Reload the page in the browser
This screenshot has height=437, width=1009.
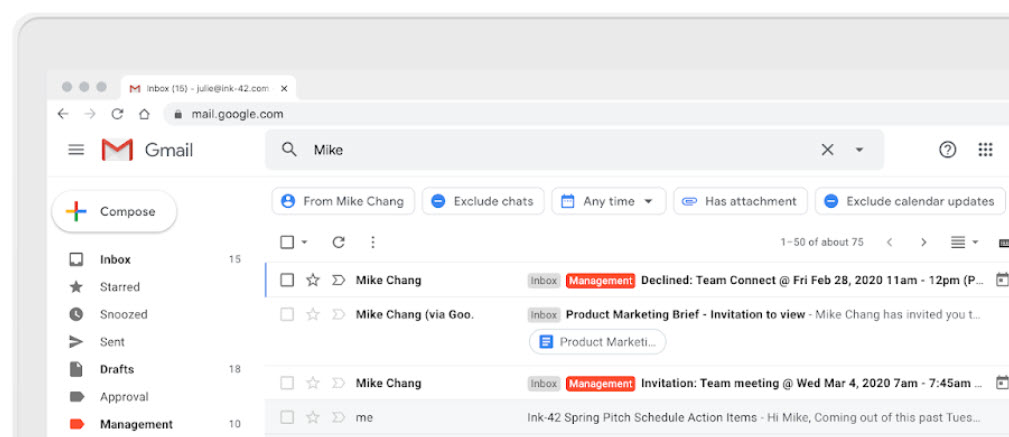(117, 114)
